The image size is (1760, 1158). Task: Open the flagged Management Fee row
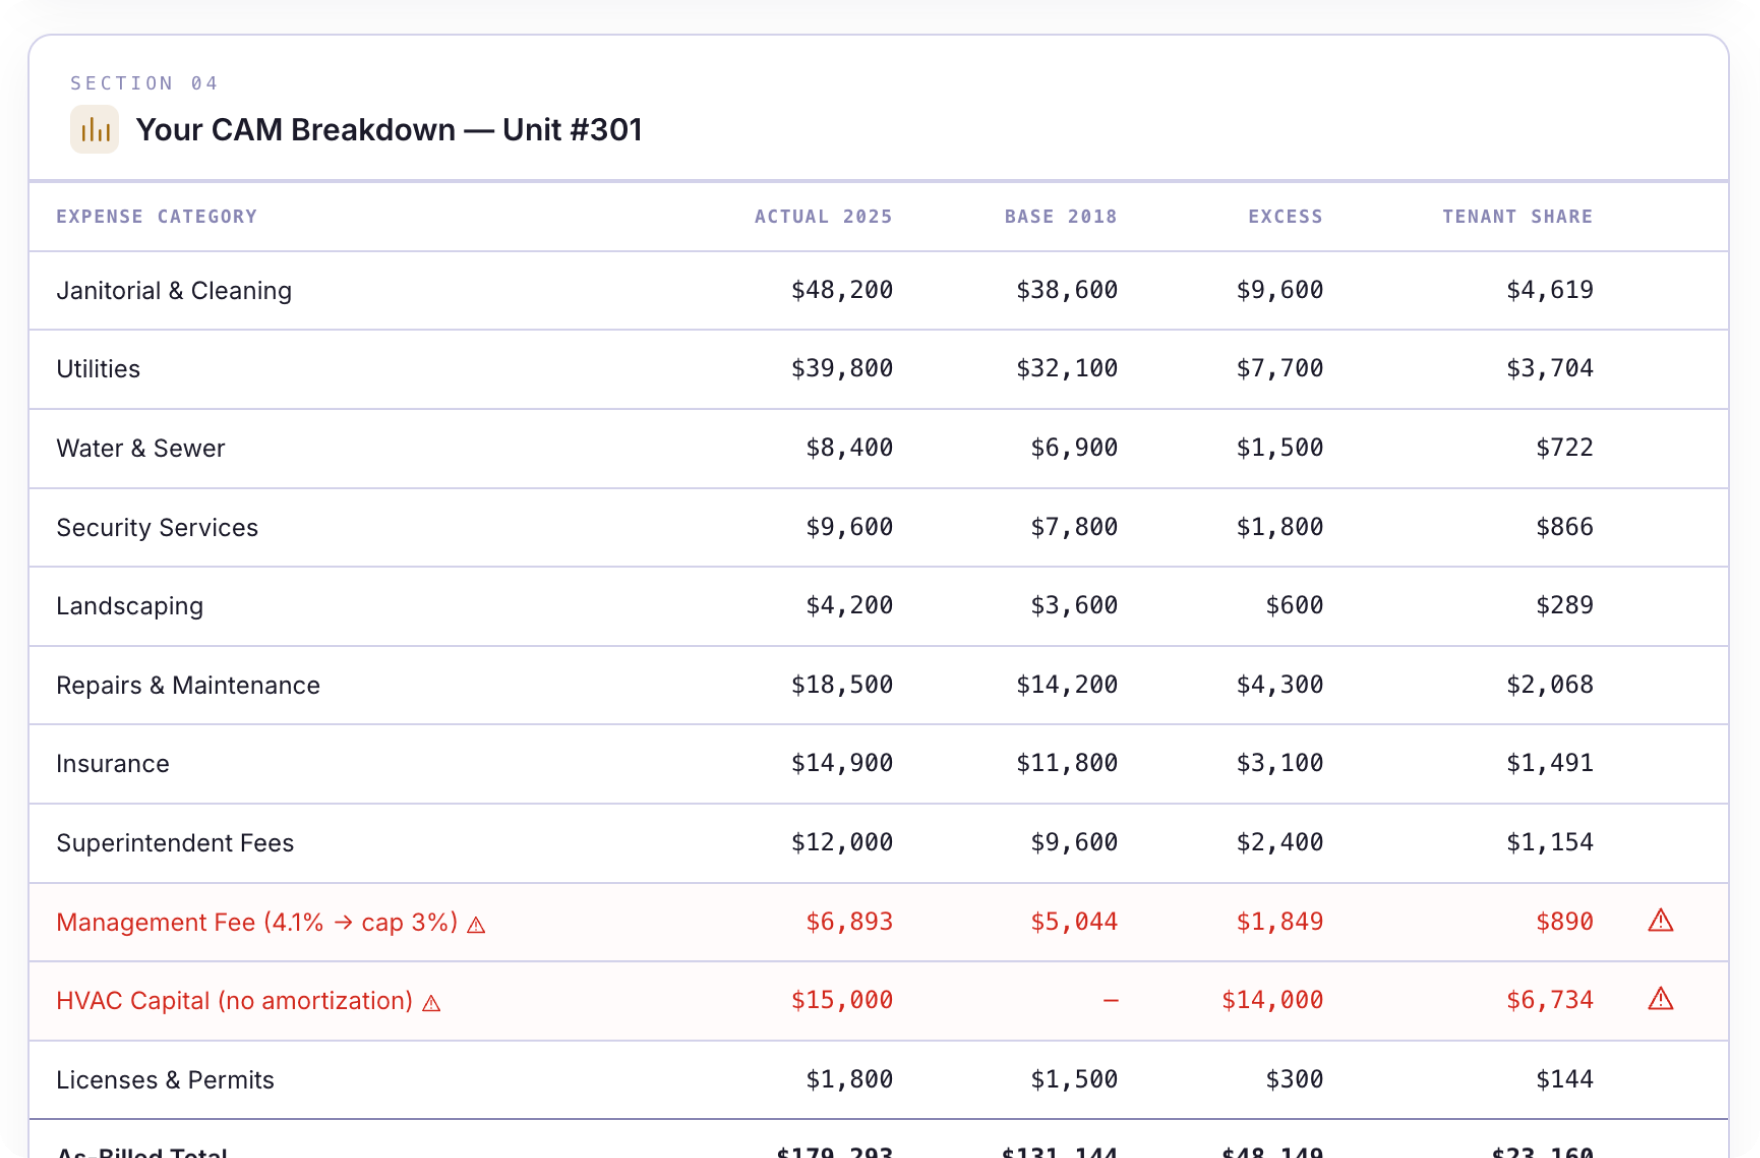tap(257, 922)
